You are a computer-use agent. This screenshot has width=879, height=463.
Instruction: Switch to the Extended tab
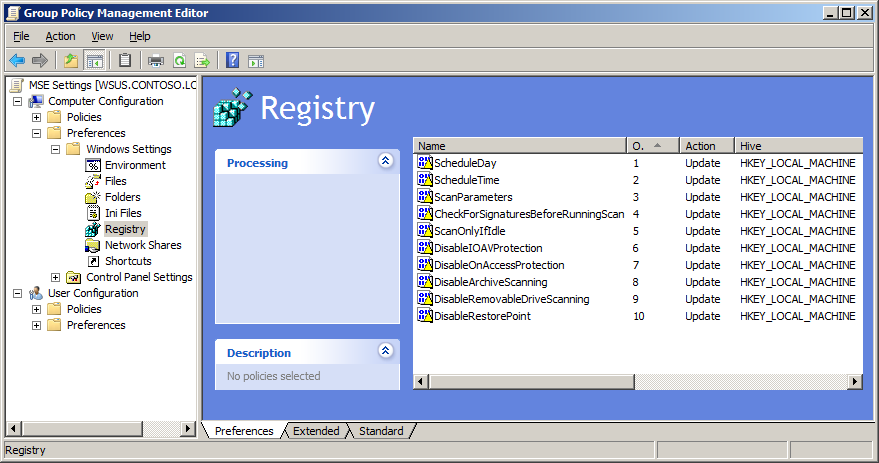pyautogui.click(x=316, y=431)
